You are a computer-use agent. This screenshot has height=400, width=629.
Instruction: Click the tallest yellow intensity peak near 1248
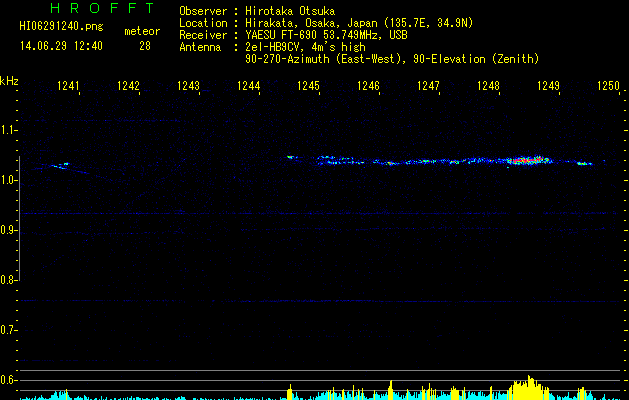[529, 387]
